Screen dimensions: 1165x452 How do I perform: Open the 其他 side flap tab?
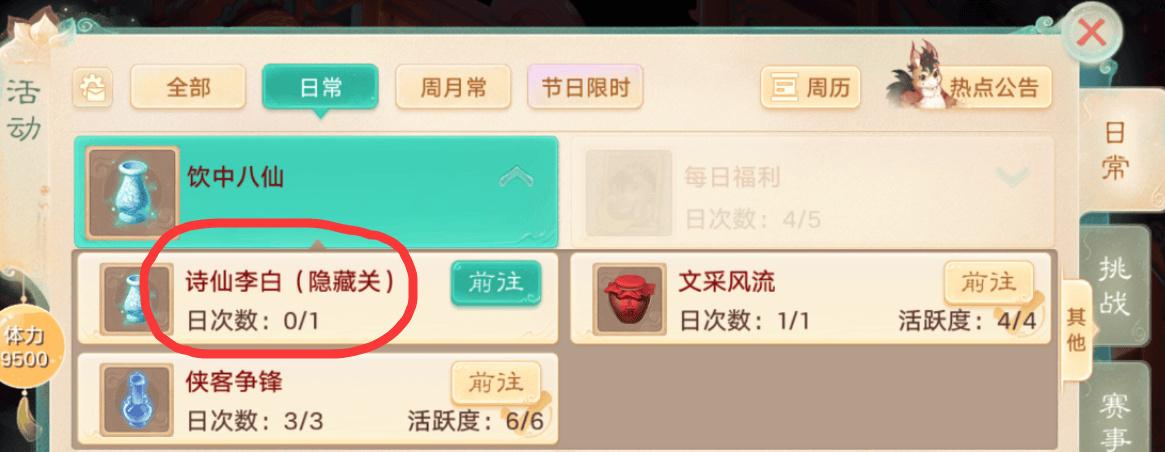[1077, 329]
